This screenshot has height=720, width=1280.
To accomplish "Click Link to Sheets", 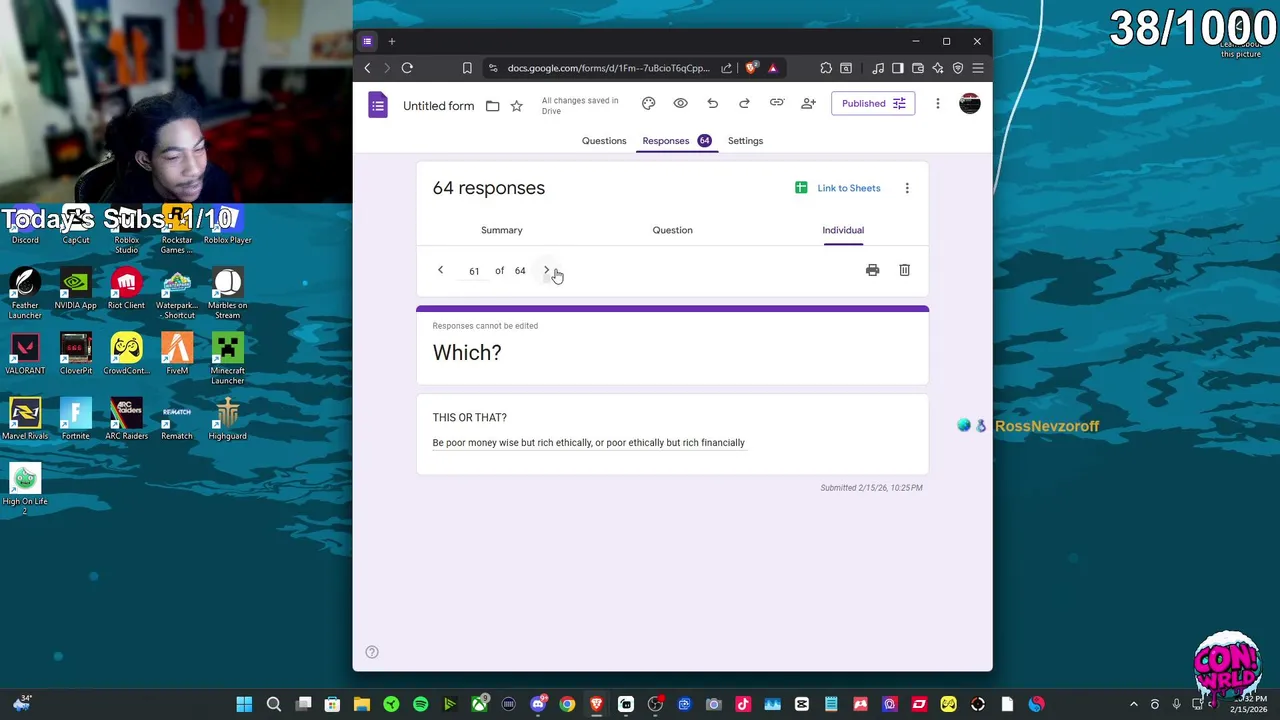I will [838, 188].
